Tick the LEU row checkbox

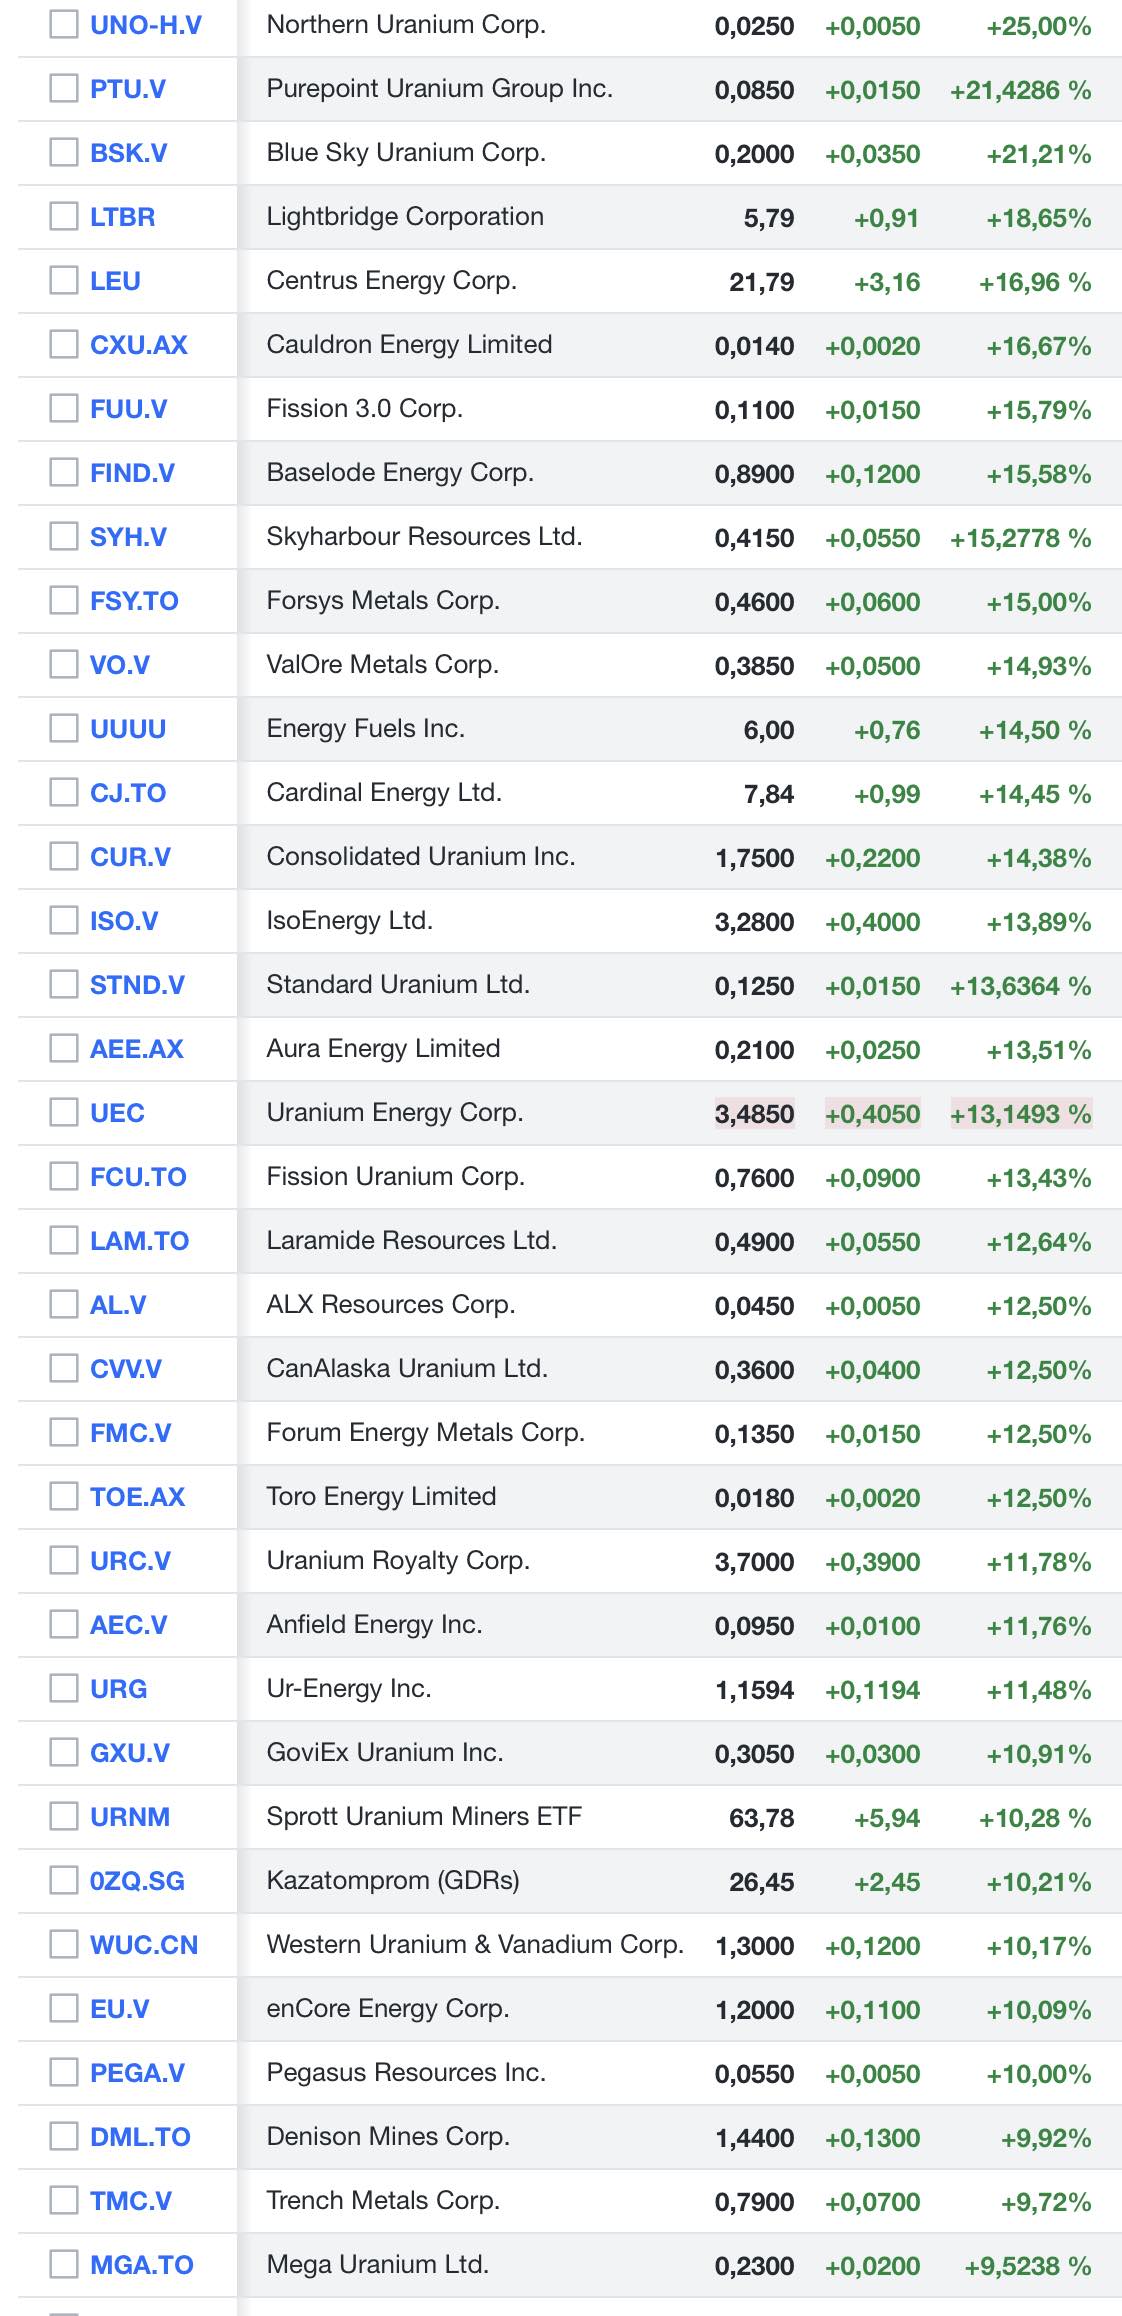[x=64, y=281]
